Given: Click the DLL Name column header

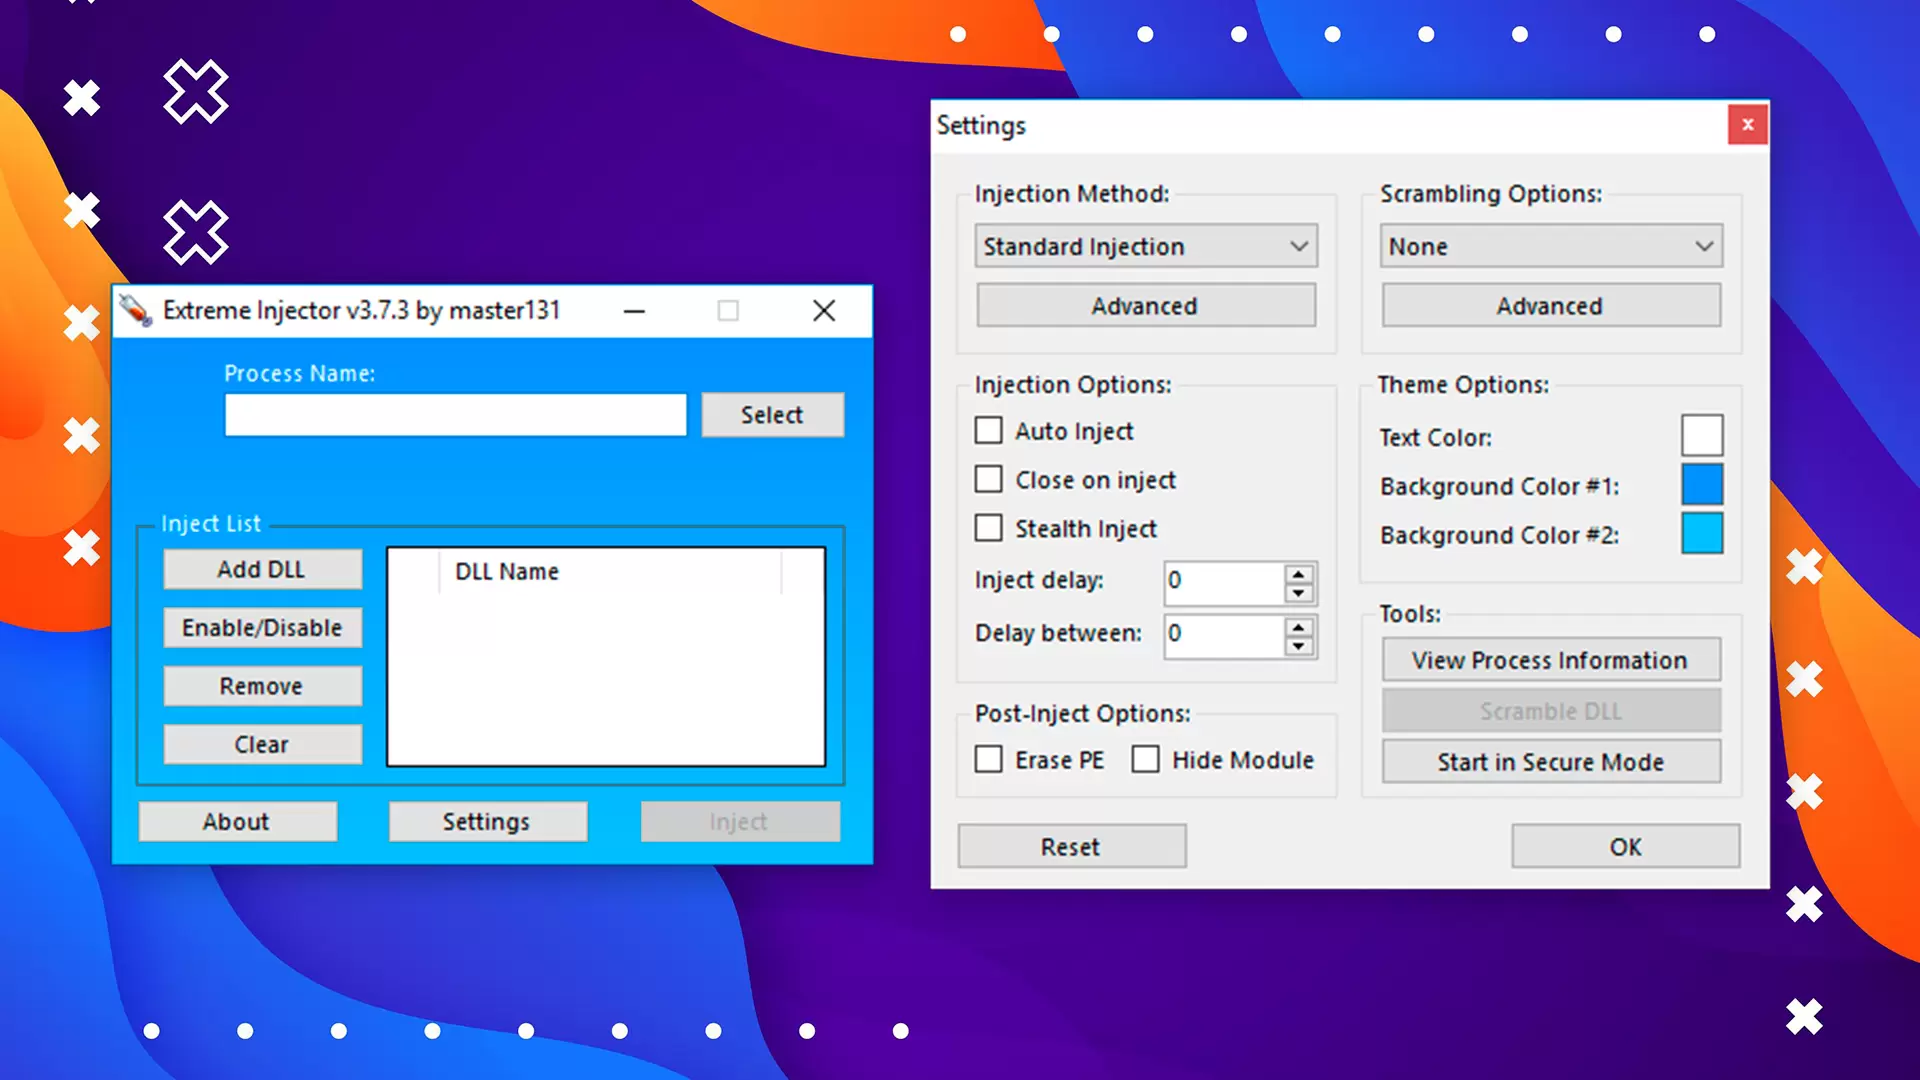Looking at the screenshot, I should point(609,572).
